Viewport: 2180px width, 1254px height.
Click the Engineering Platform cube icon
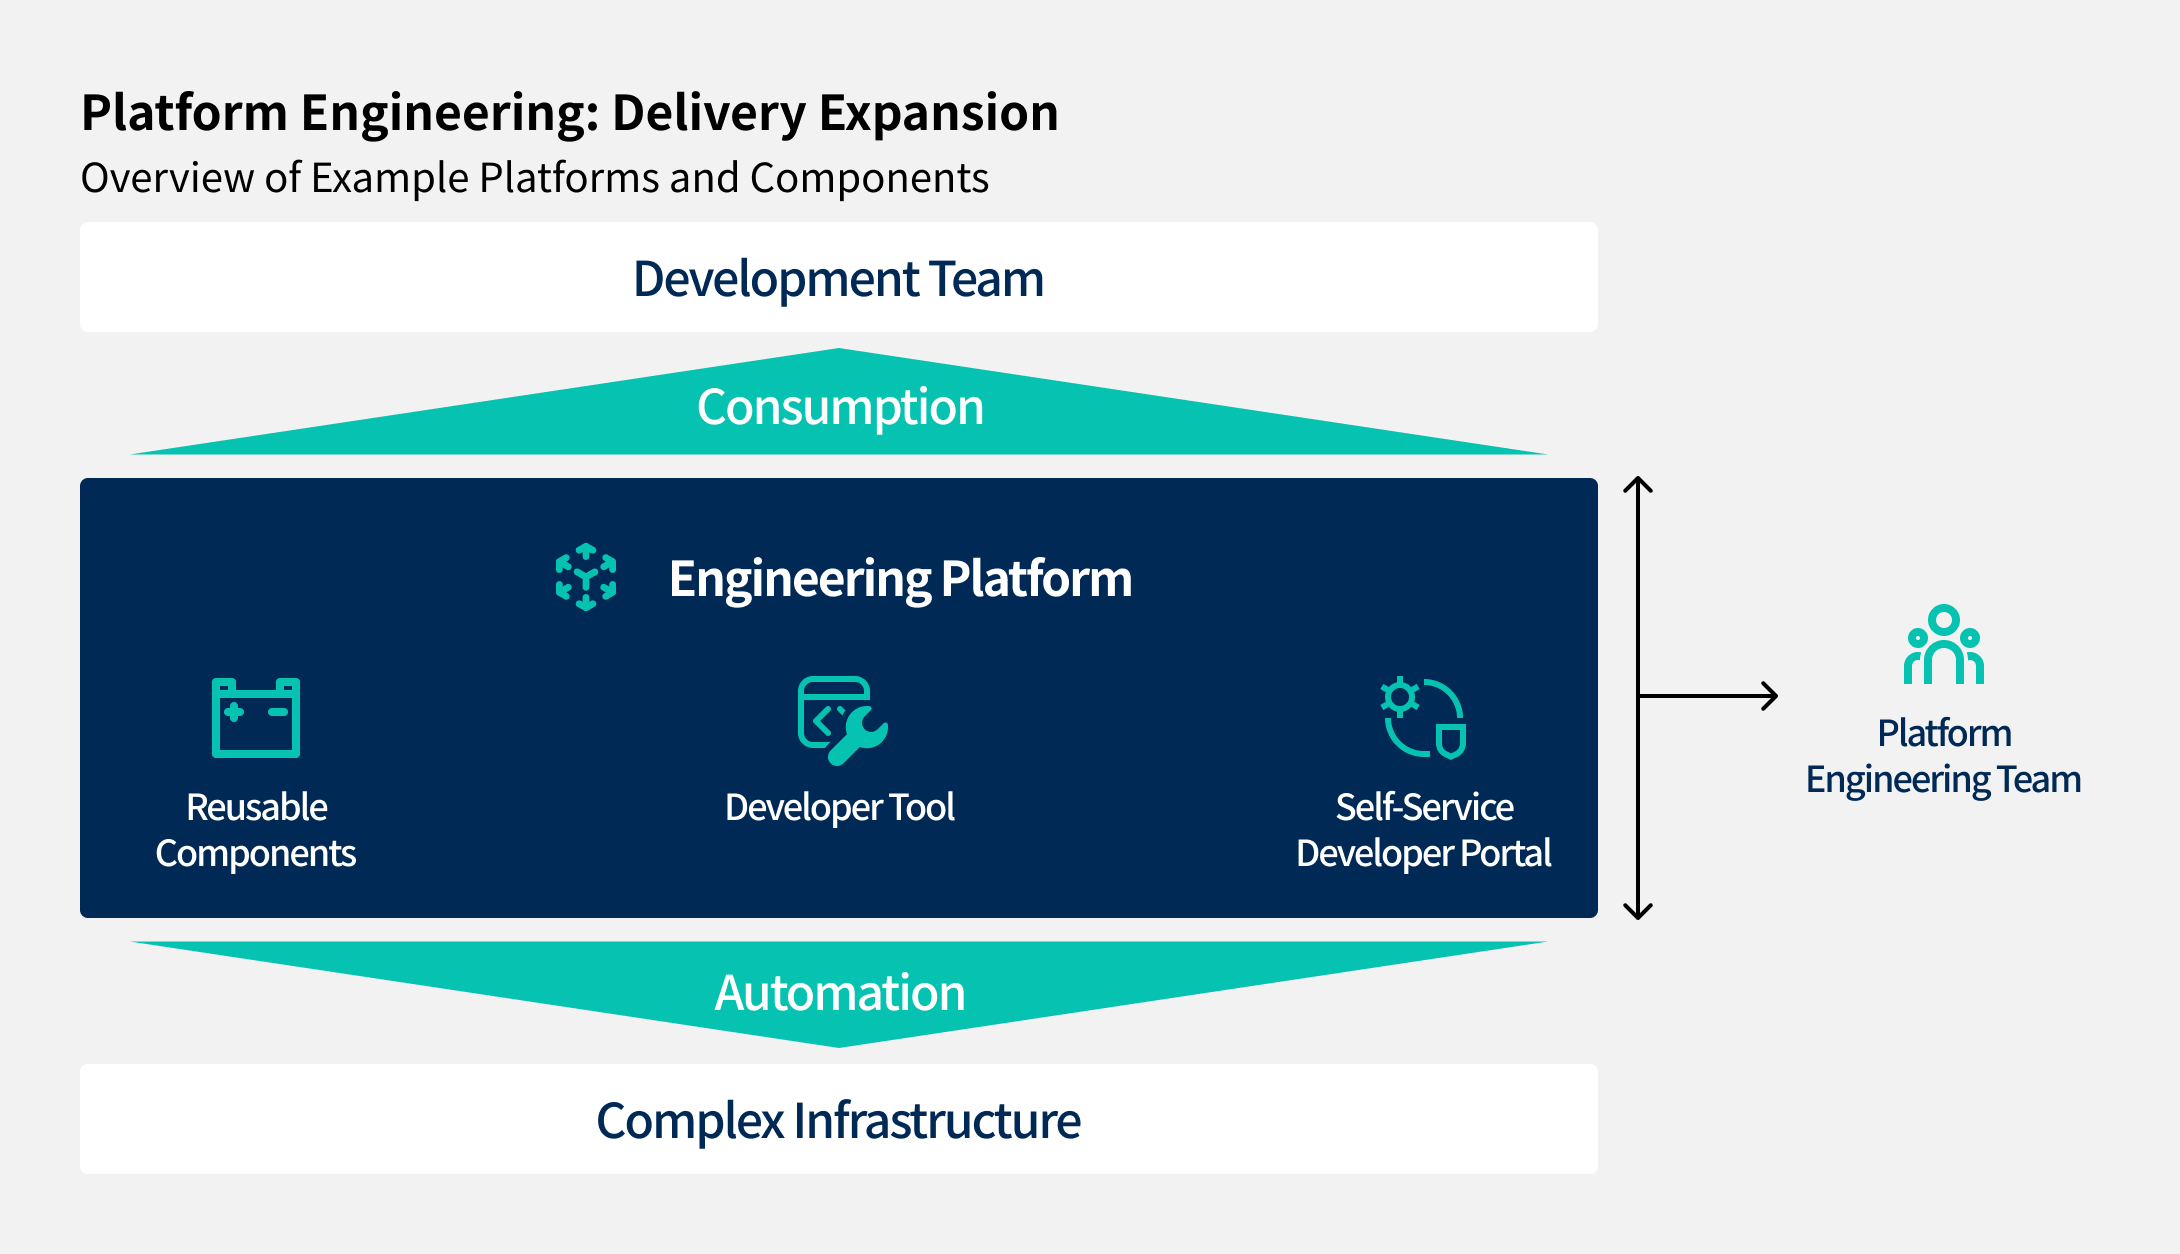pyautogui.click(x=586, y=577)
